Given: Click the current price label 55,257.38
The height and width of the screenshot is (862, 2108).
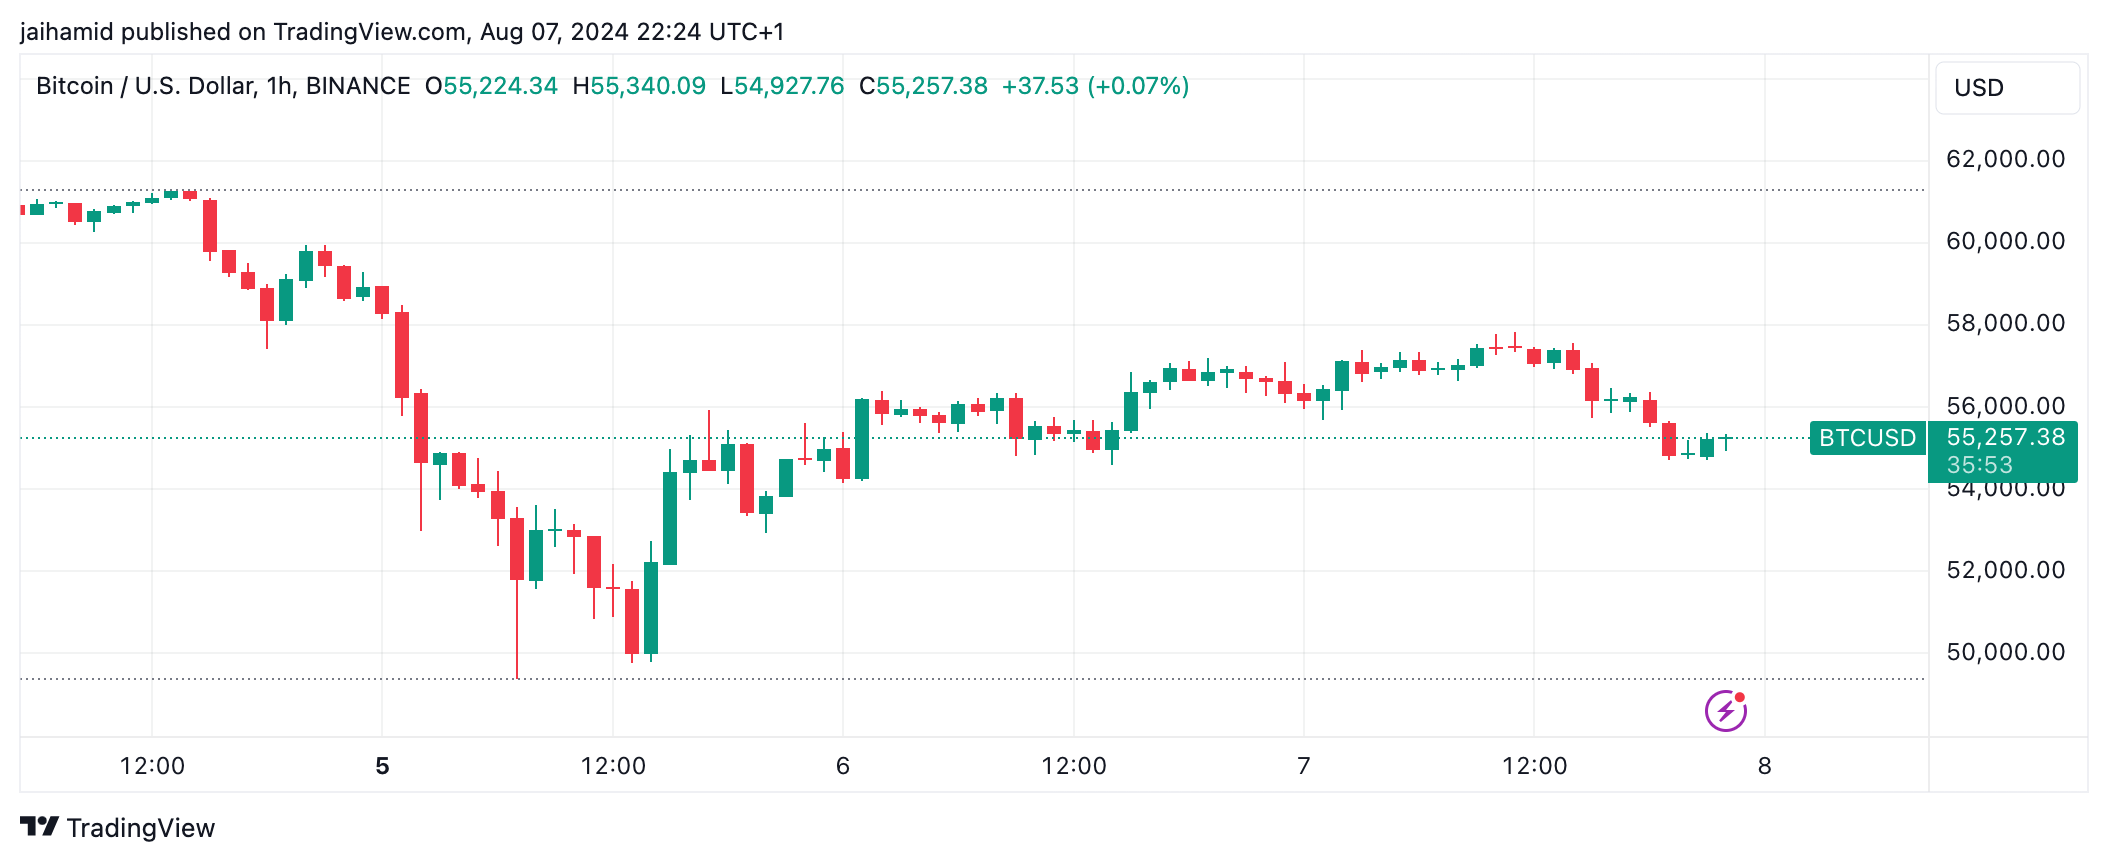Looking at the screenshot, I should [2005, 437].
